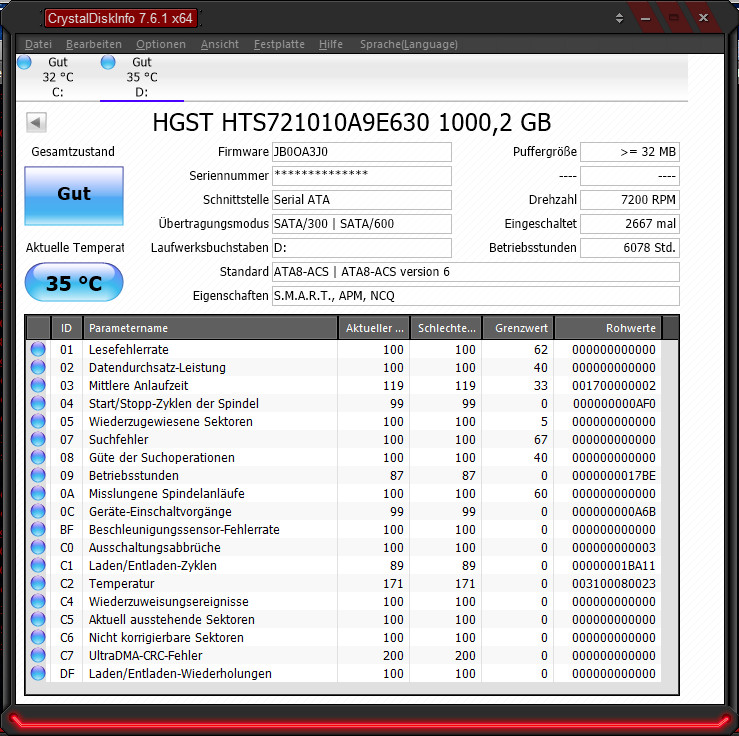739x736 pixels.
Task: Click the Puffergröße >= 32 MB field
Action: tap(630, 152)
